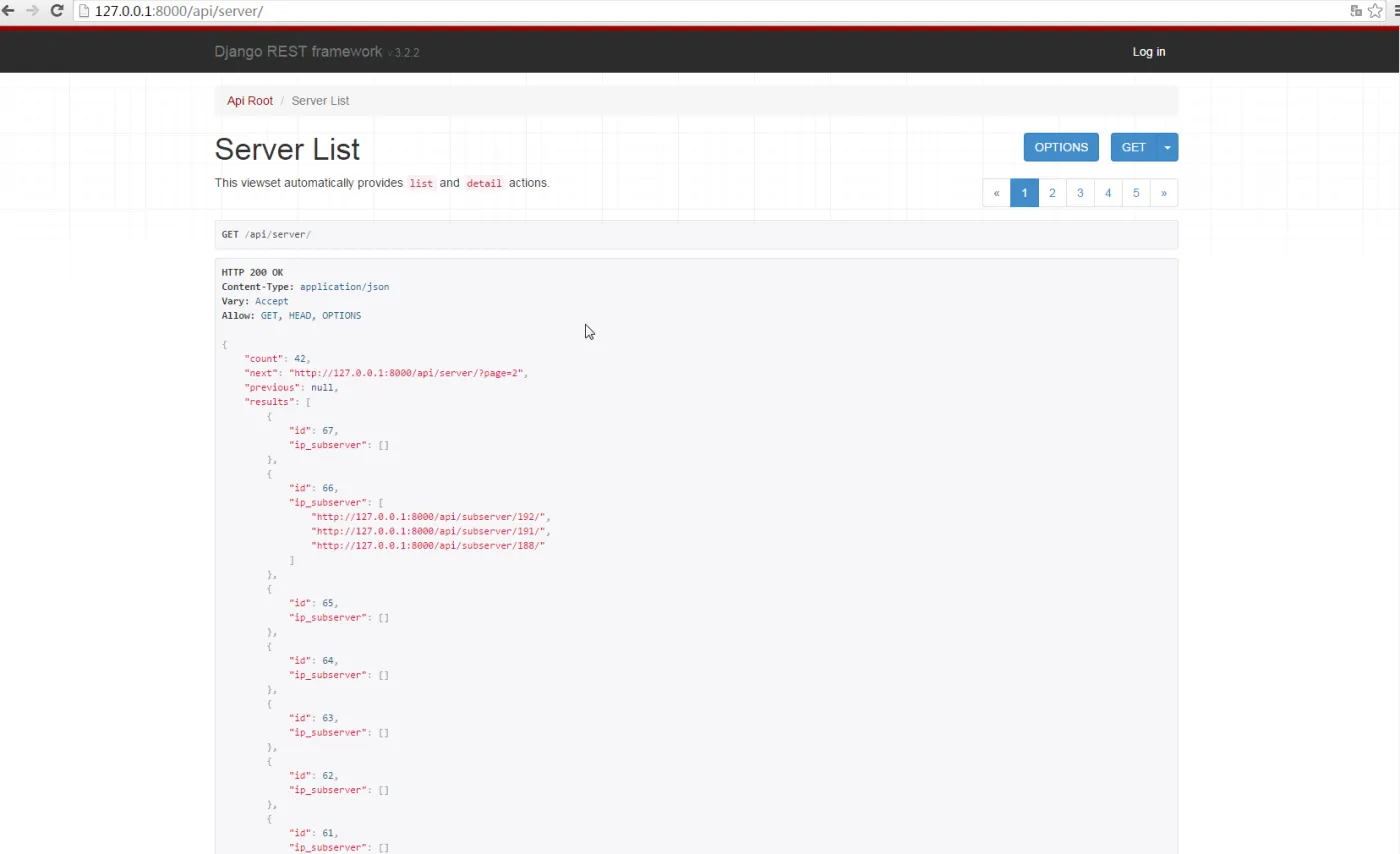Click the « previous page arrow

click(996, 193)
